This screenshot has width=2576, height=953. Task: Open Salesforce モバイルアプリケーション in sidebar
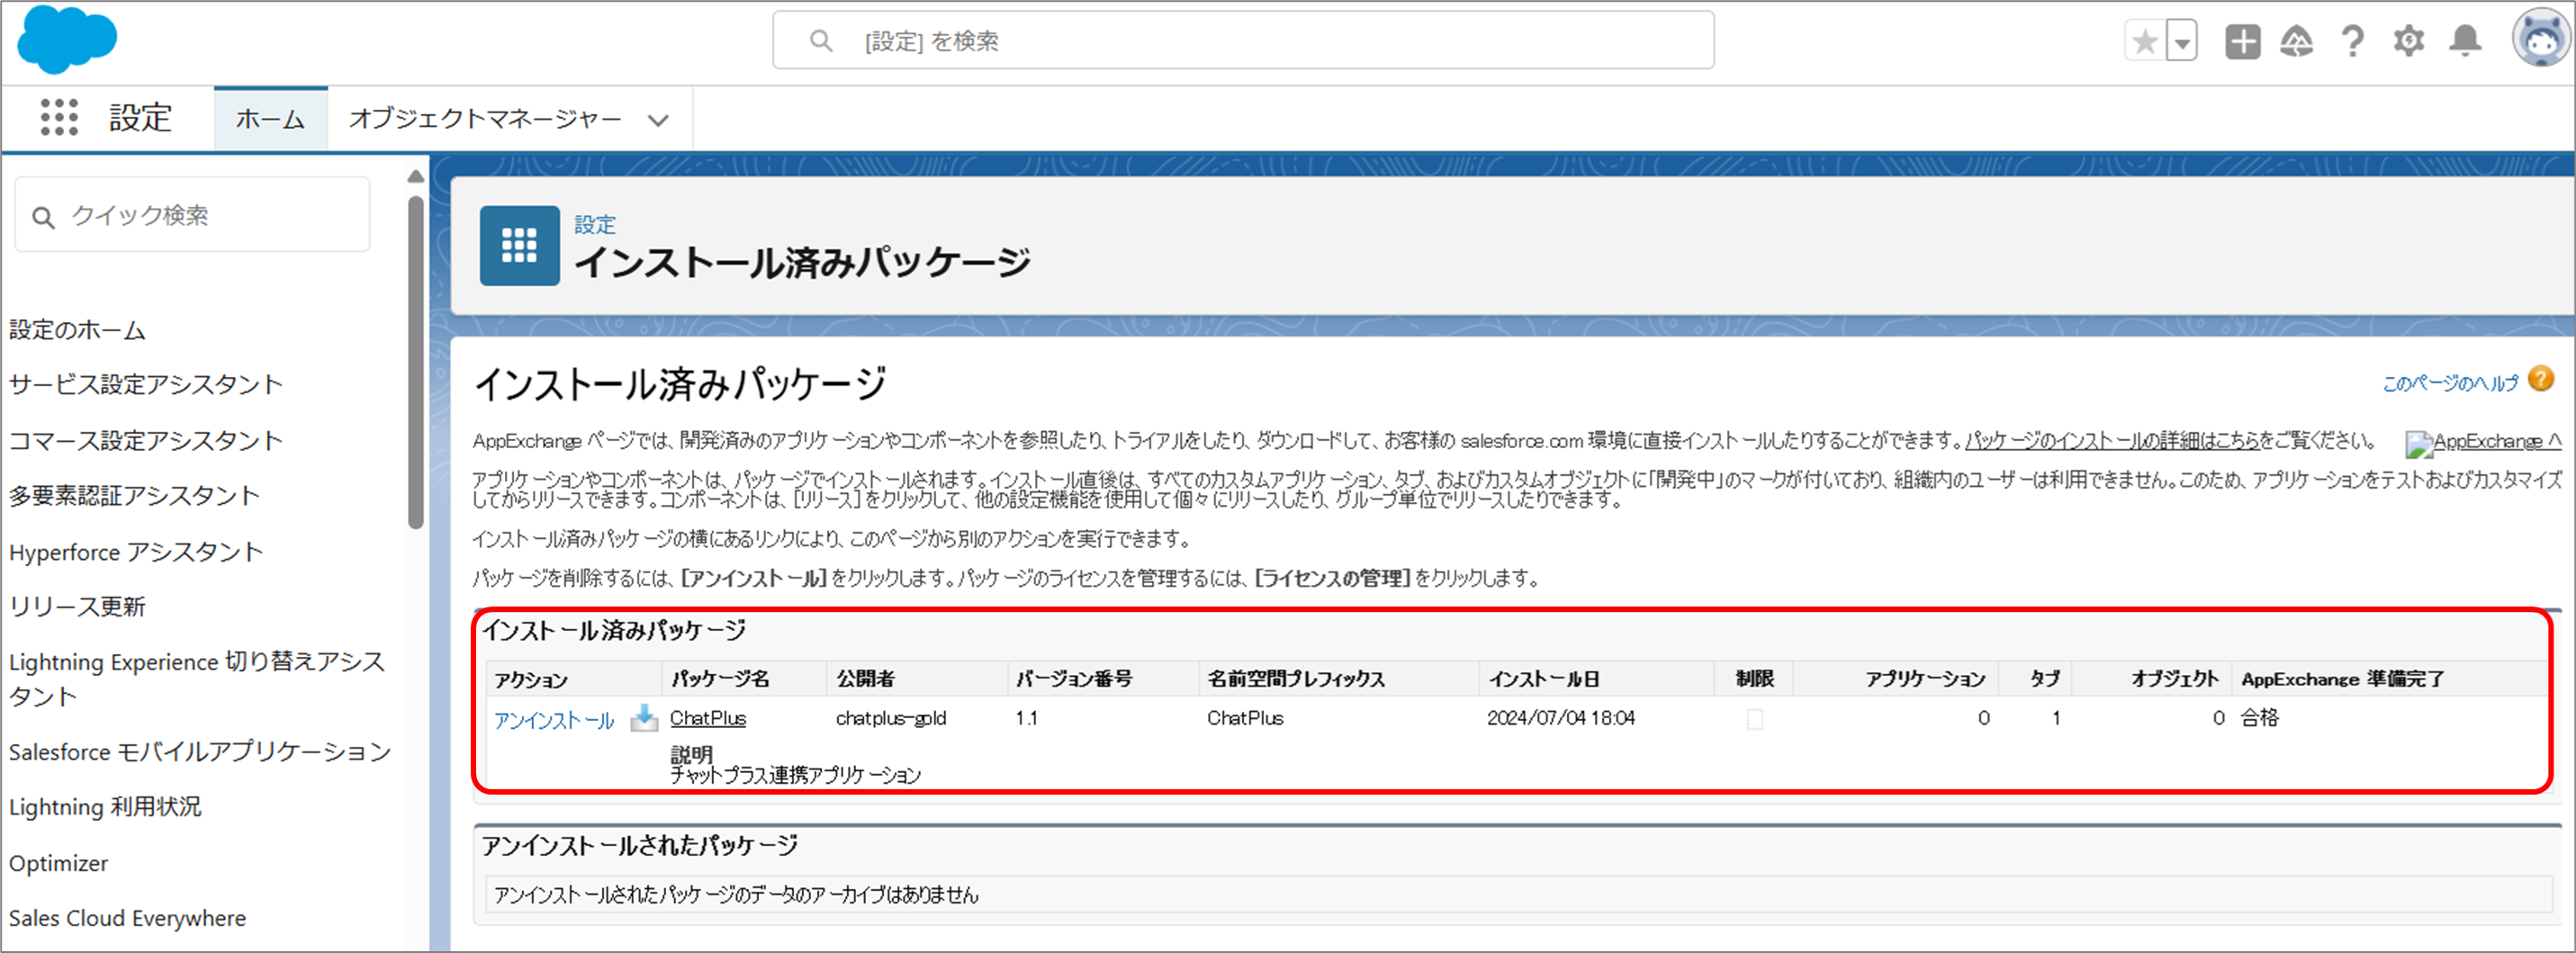point(200,752)
